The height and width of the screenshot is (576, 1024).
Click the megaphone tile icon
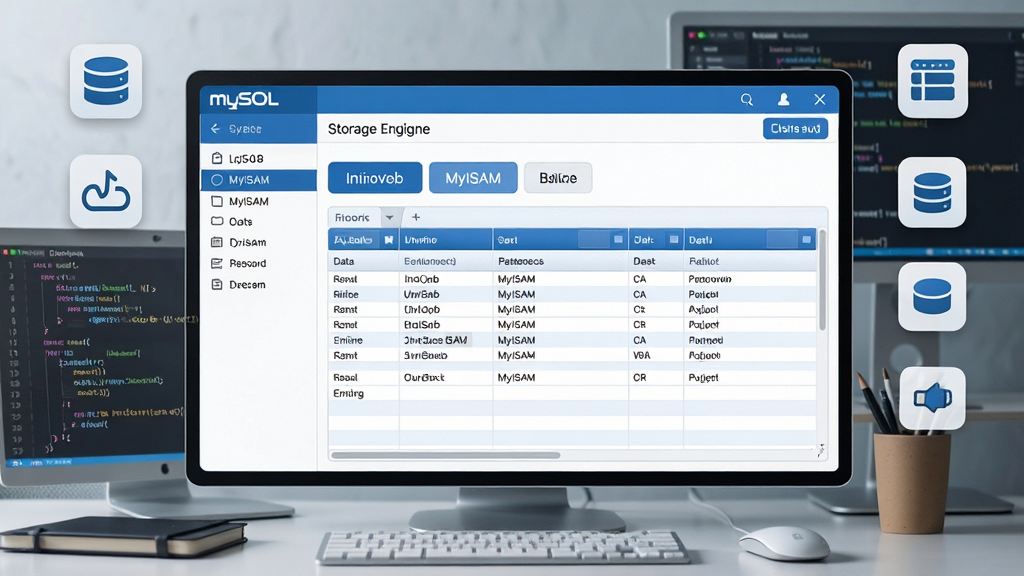coord(932,398)
